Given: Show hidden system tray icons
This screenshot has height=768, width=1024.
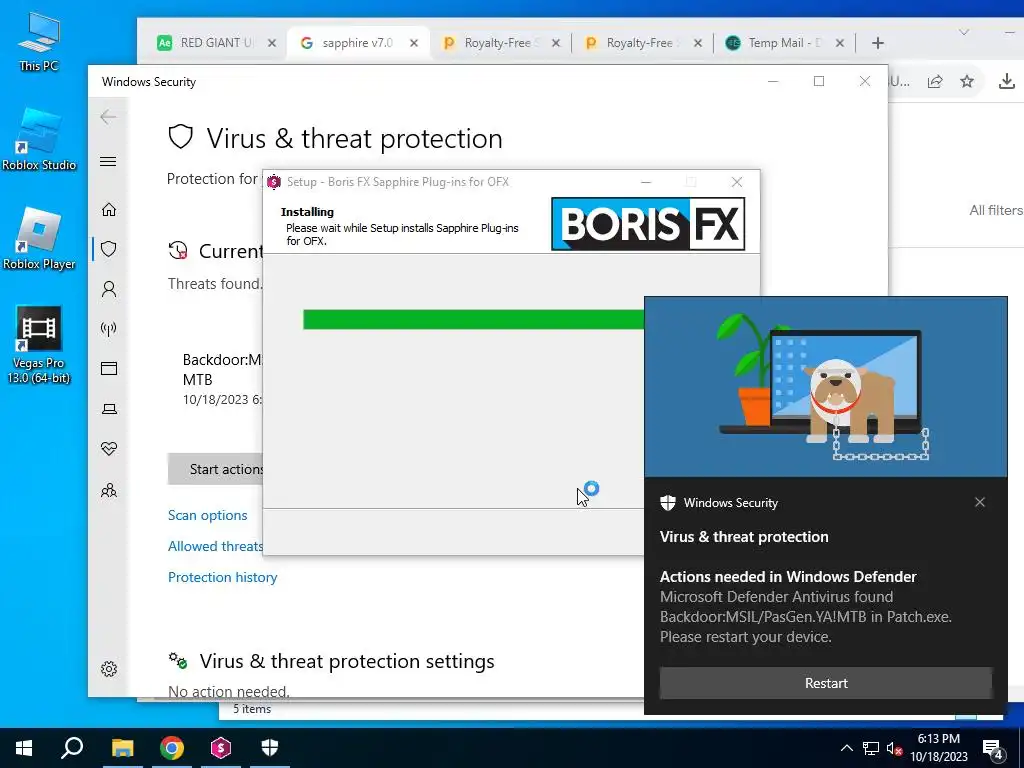Looking at the screenshot, I should coord(846,748).
